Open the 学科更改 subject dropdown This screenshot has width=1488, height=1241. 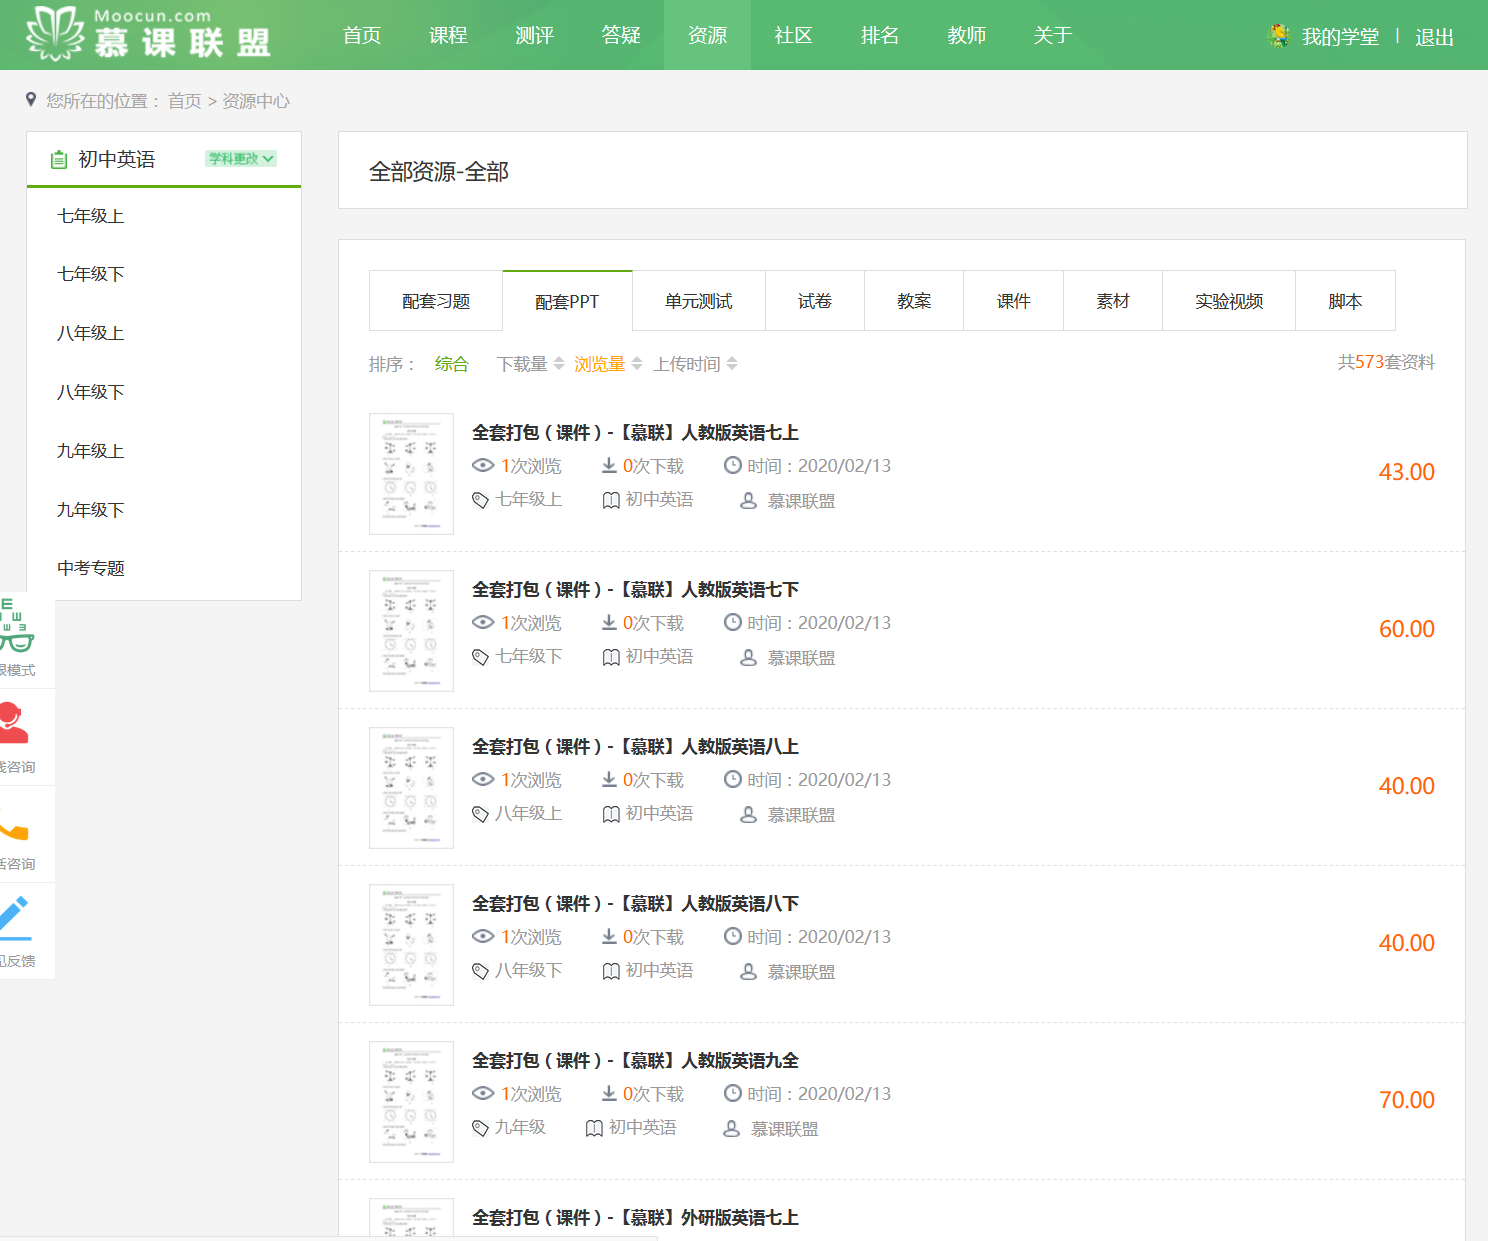click(x=241, y=158)
